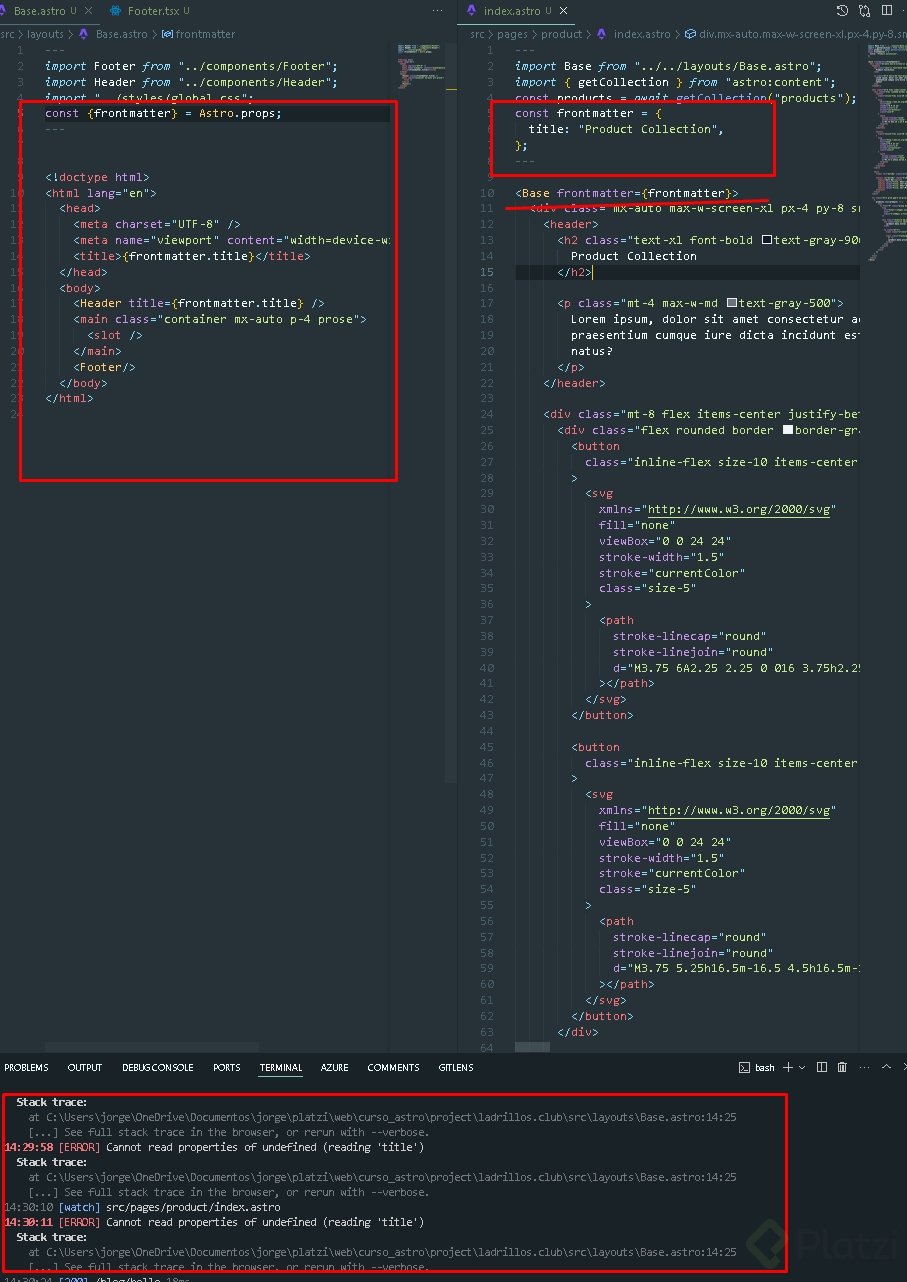Click text-gray-500 color swatch on line 17
Image resolution: width=907 pixels, height=1282 pixels.
pos(732,303)
